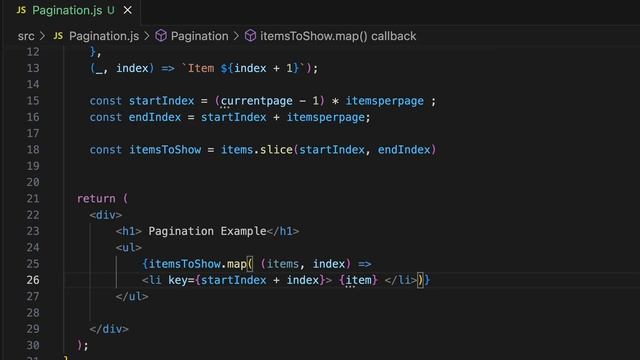640x360 pixels.
Task: Click line number 21 in gutter
Action: [33, 199]
